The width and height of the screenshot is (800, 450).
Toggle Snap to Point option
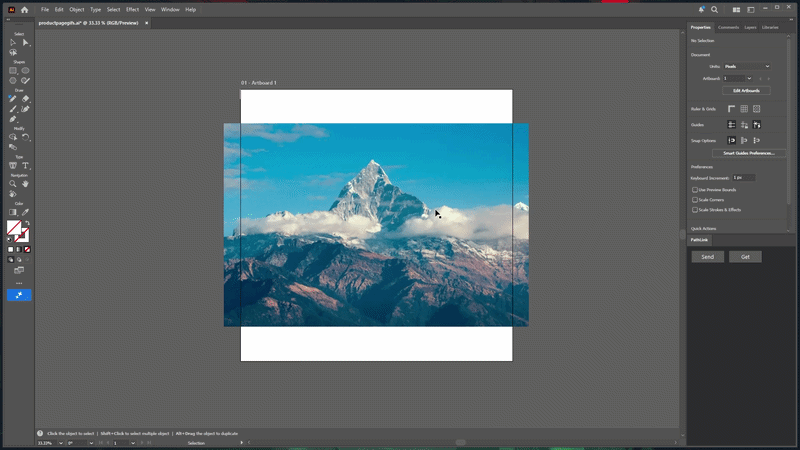(x=732, y=140)
